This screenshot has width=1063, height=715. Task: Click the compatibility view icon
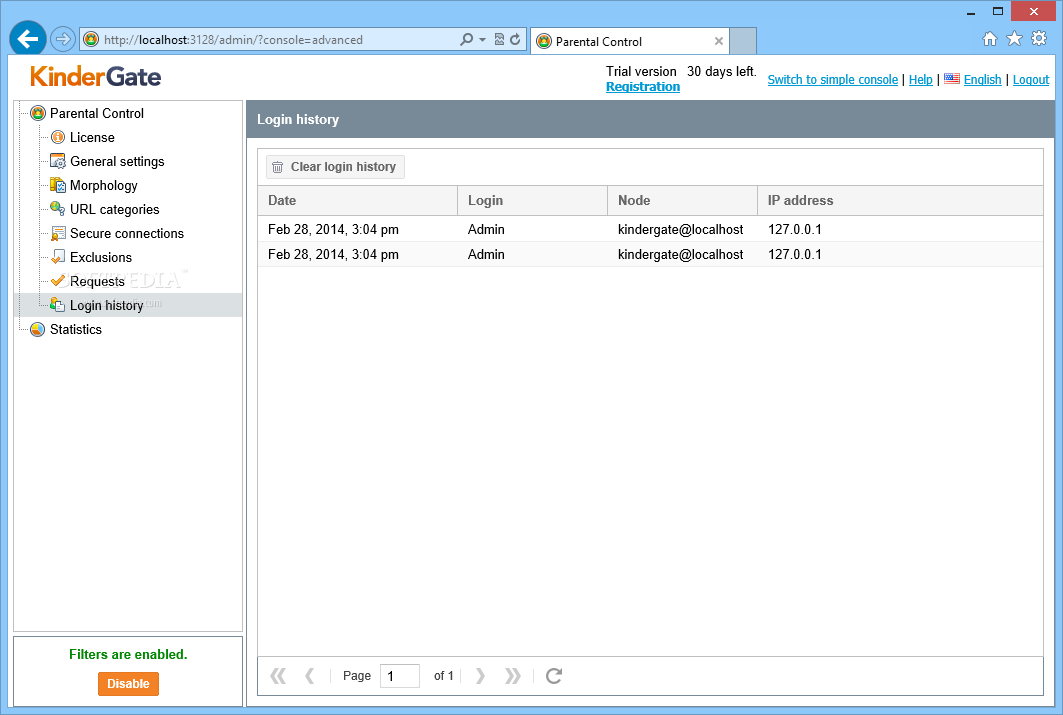tap(500, 39)
